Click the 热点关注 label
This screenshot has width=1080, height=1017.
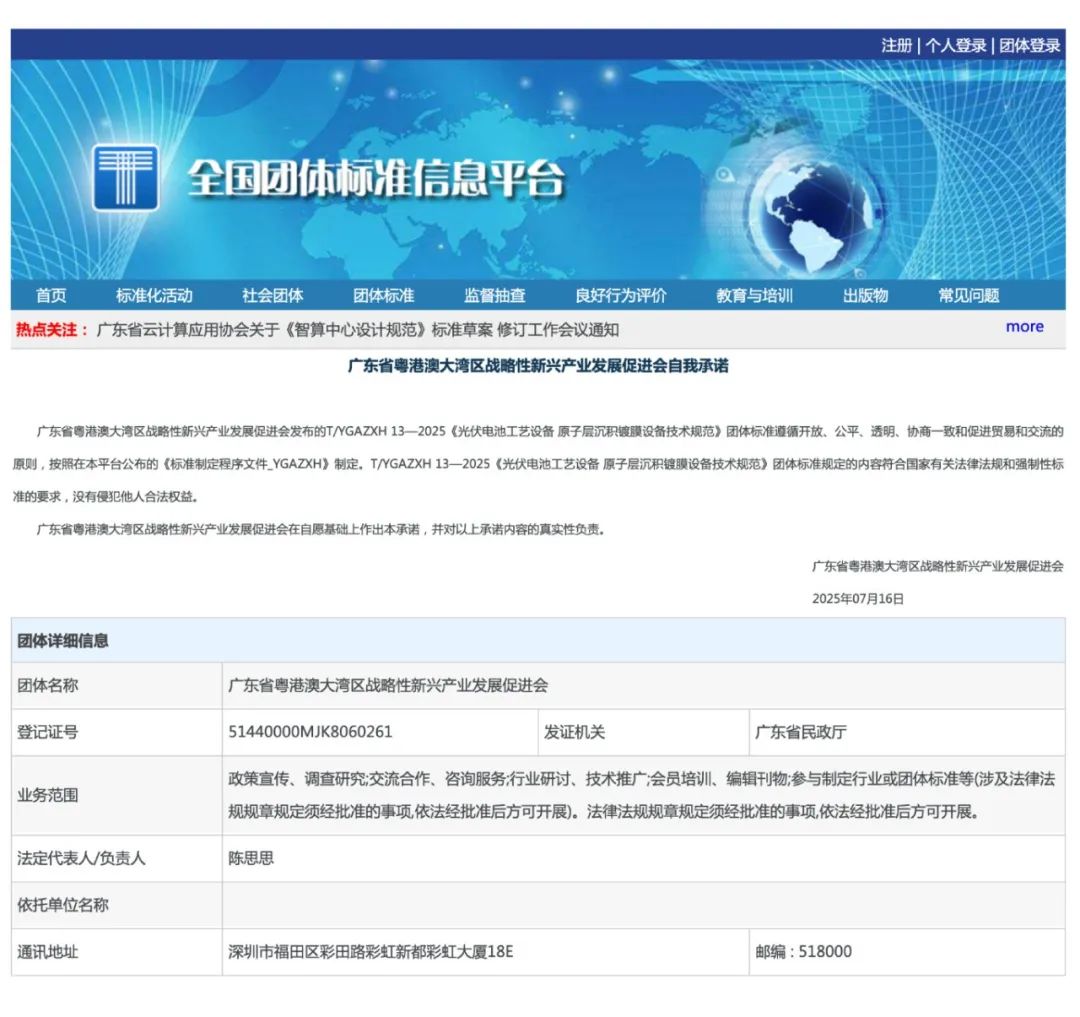pyautogui.click(x=52, y=330)
